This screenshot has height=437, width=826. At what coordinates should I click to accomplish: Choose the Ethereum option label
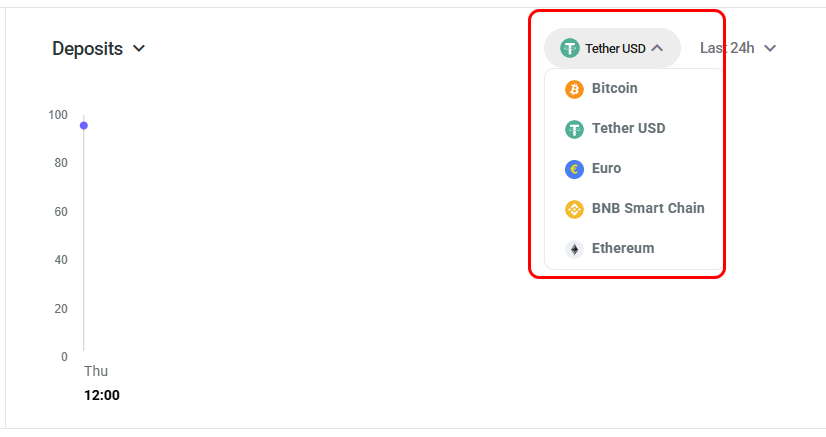point(622,248)
